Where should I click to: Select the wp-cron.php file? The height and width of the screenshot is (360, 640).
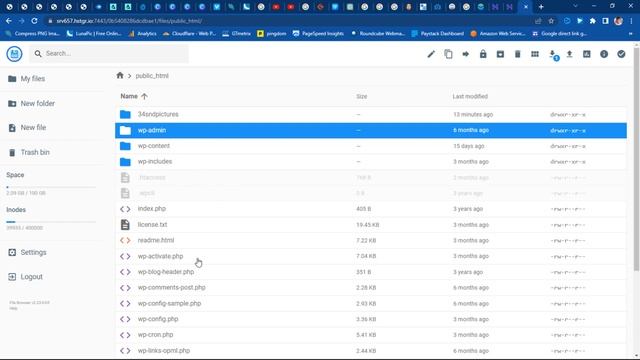(x=371, y=335)
